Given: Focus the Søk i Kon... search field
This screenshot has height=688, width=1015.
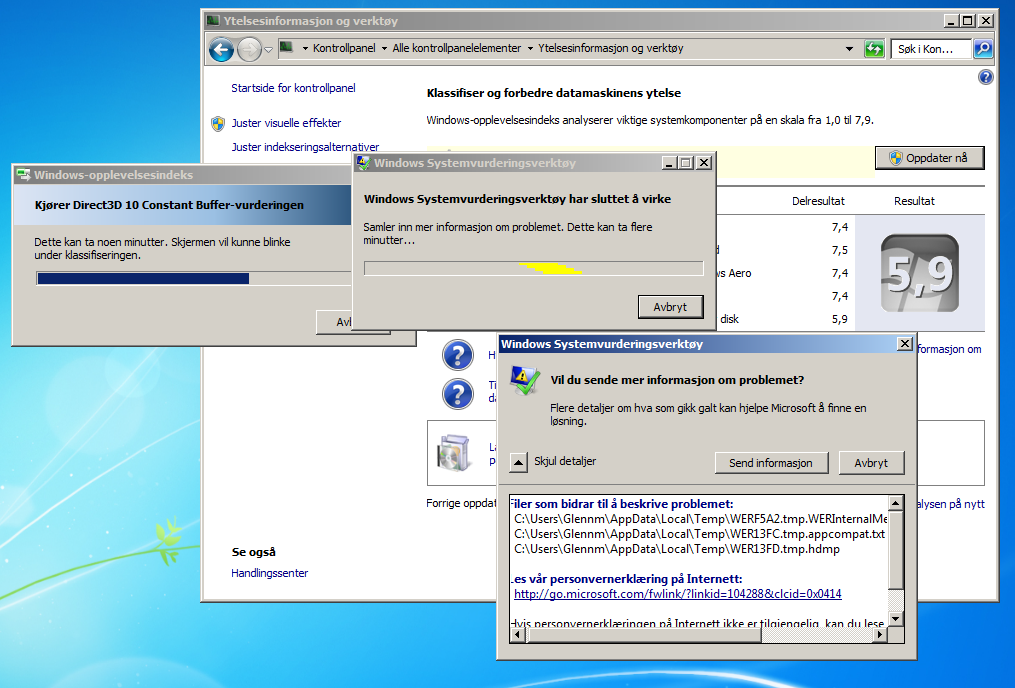Looking at the screenshot, I should 930,49.
